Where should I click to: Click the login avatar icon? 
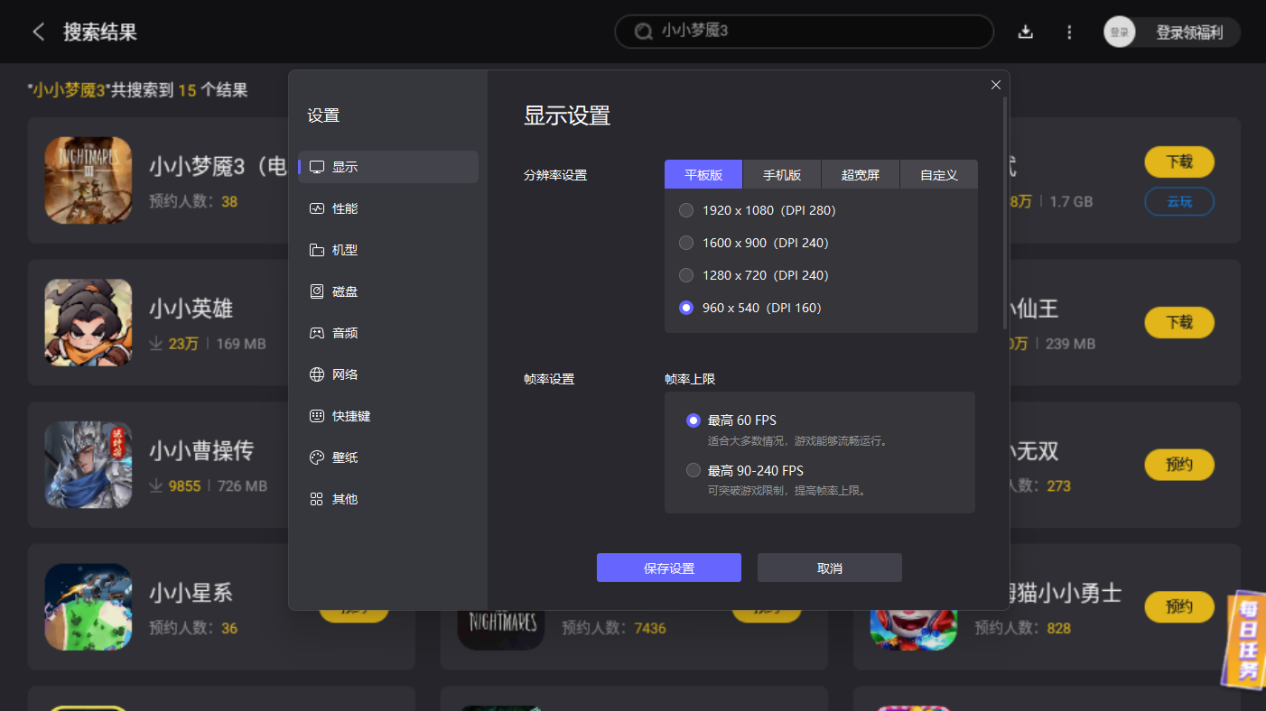1119,32
